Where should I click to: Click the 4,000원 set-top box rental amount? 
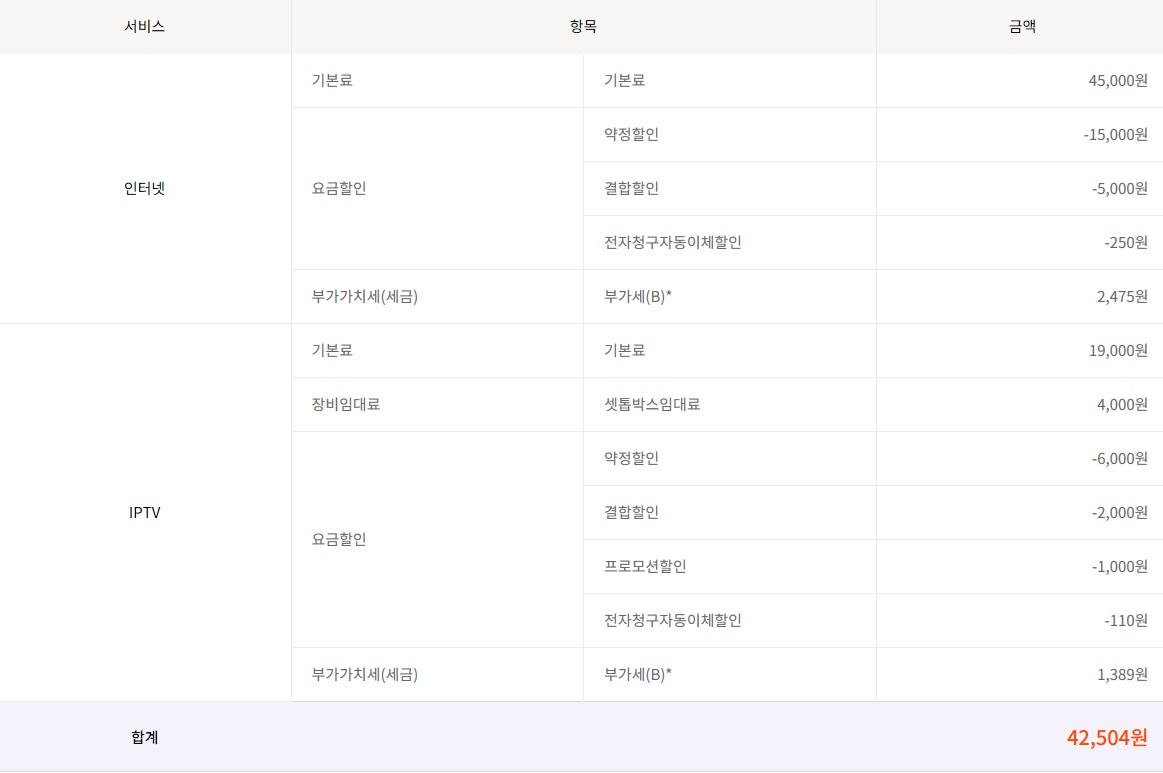pyautogui.click(x=1122, y=404)
